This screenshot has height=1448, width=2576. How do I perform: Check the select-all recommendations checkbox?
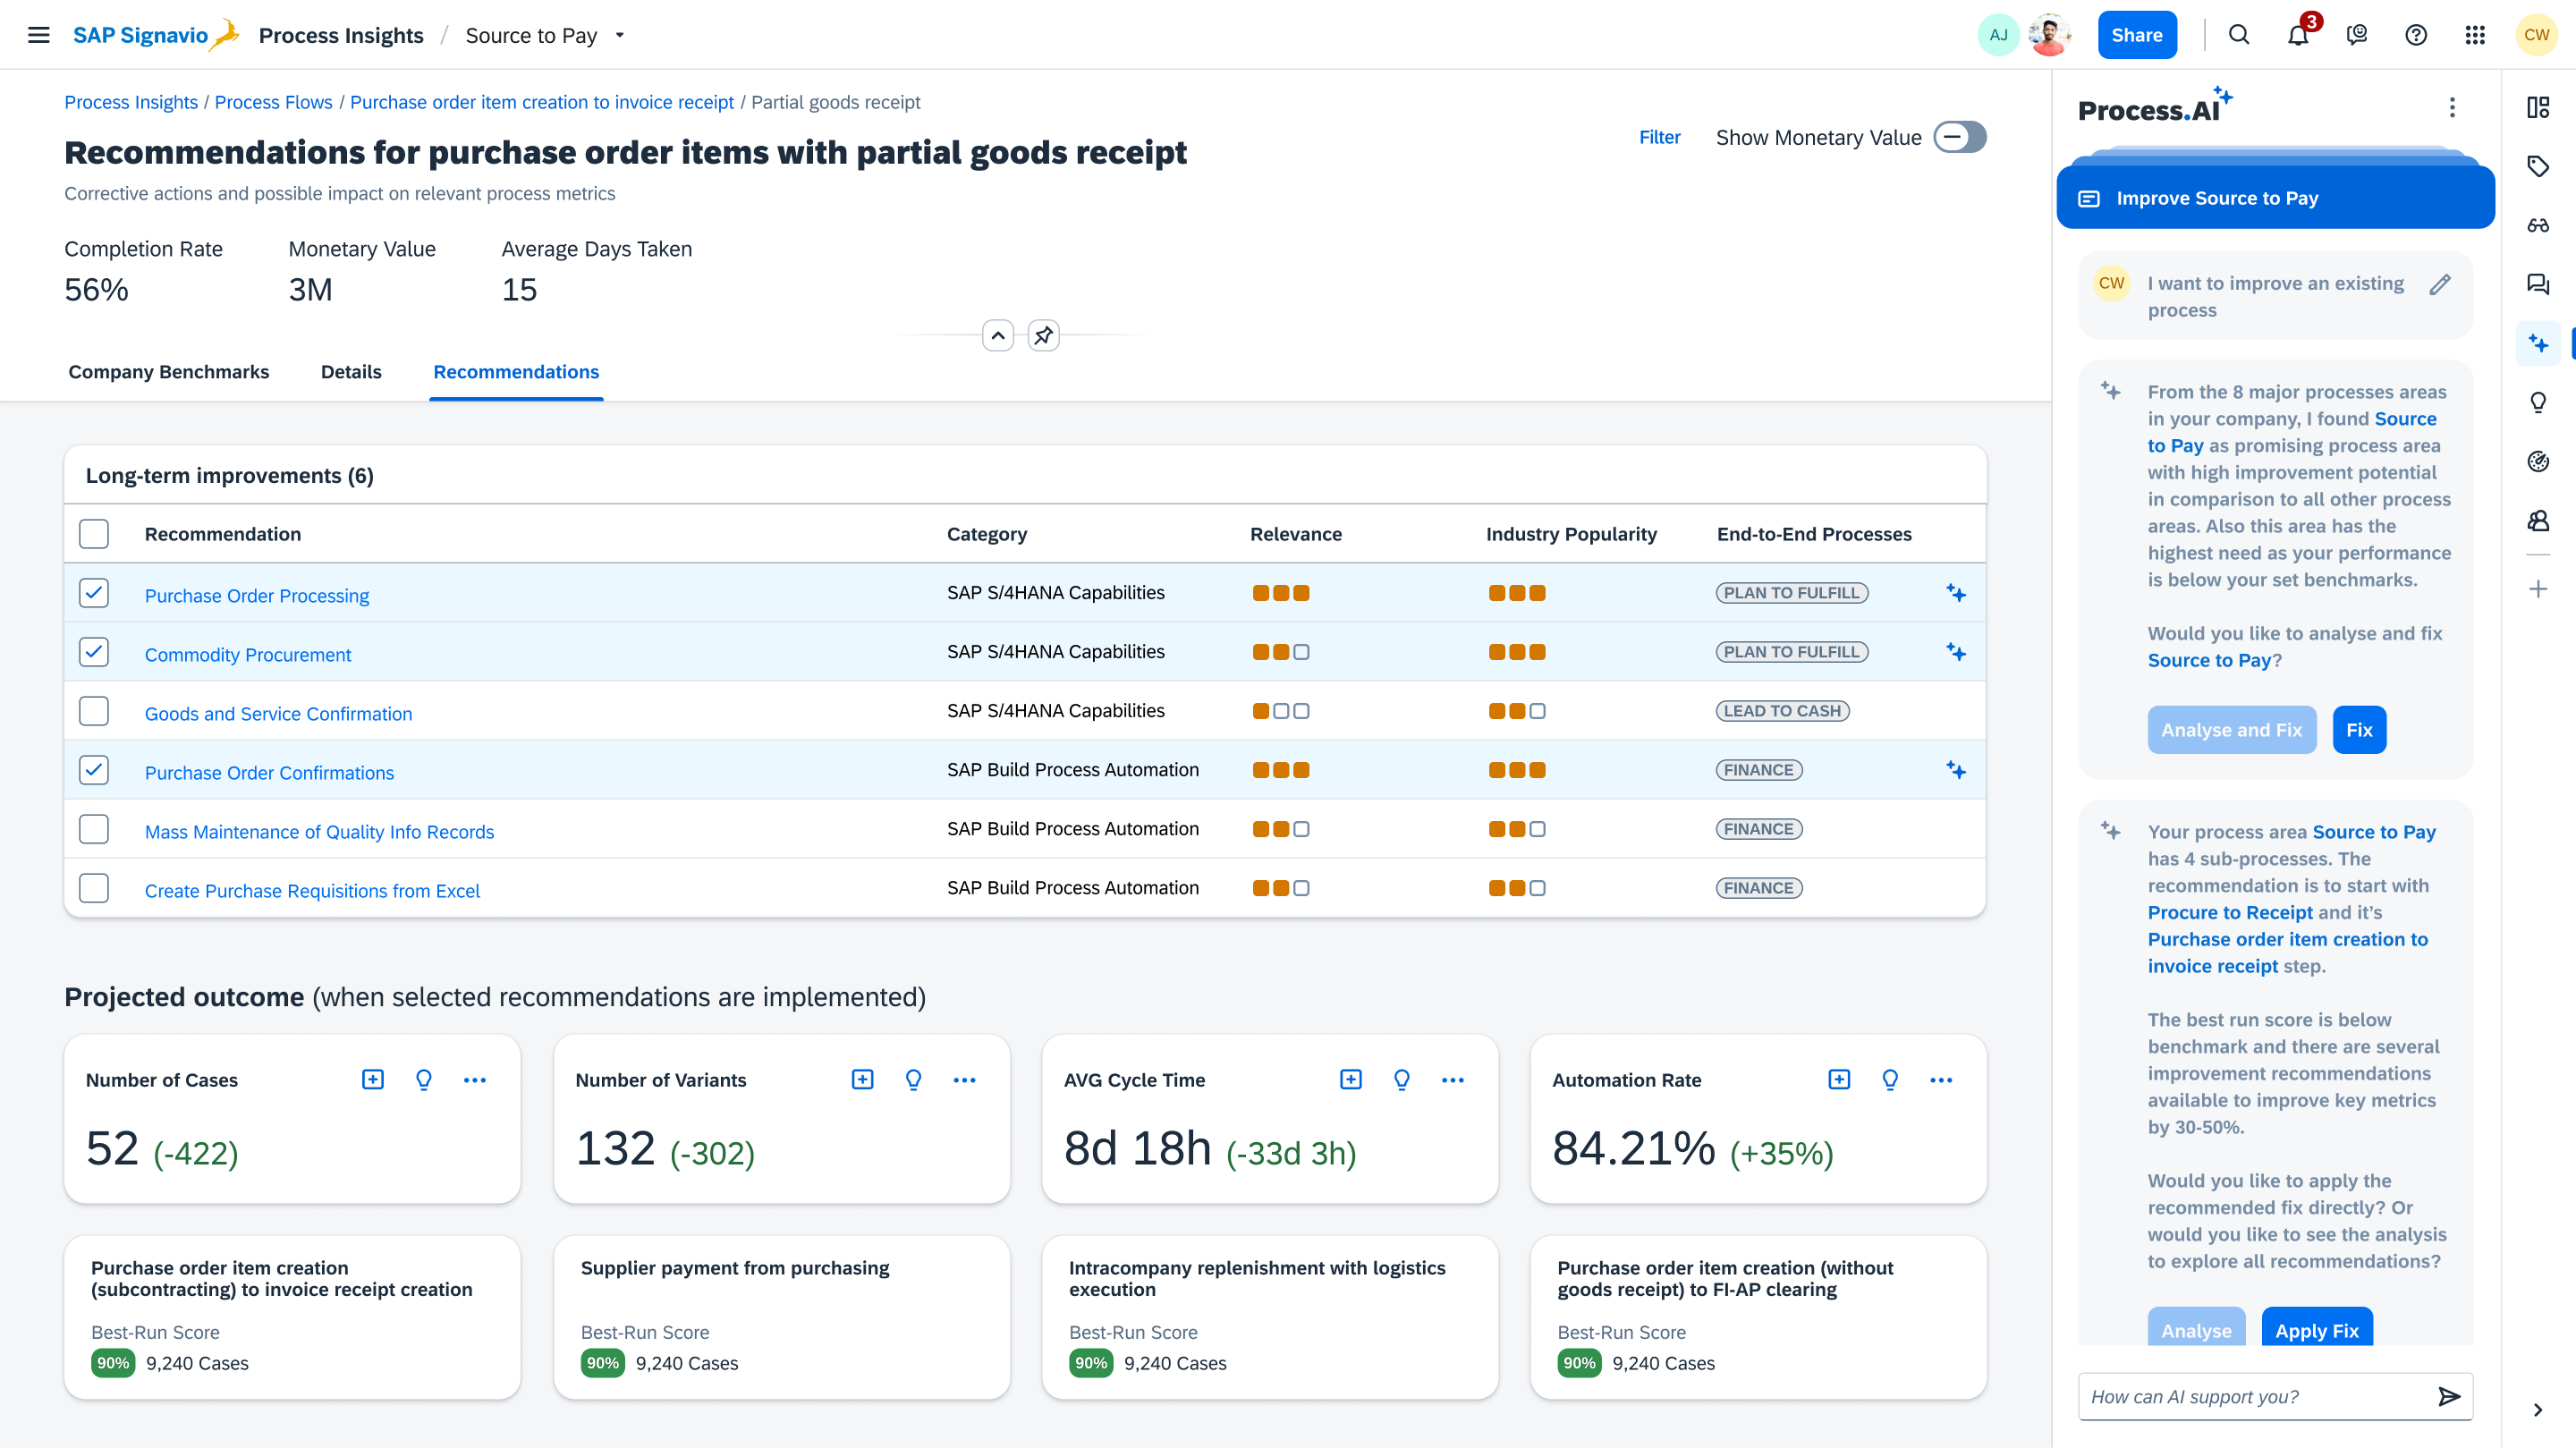pyautogui.click(x=94, y=534)
